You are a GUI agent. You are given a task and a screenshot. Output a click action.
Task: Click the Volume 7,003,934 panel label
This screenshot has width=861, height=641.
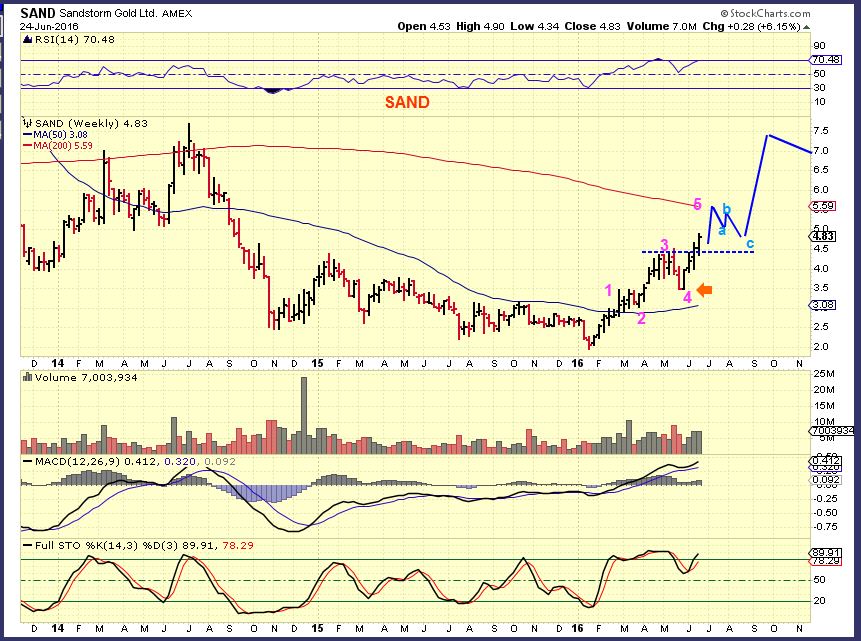point(86,377)
